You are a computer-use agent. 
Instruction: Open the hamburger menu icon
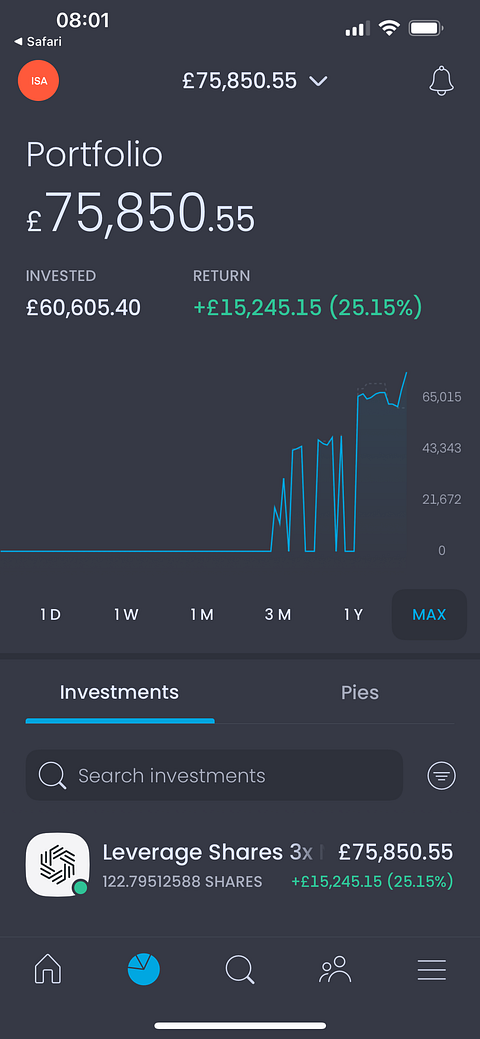click(x=432, y=970)
